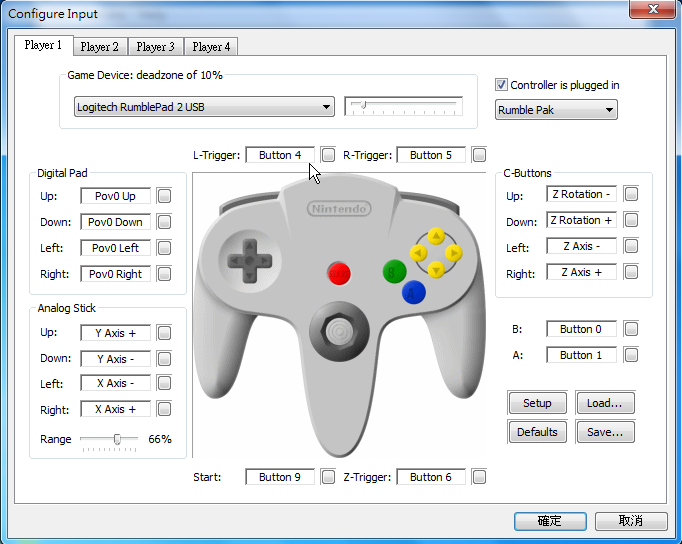Click the 'X Axis +' mapping field

(x=115, y=409)
